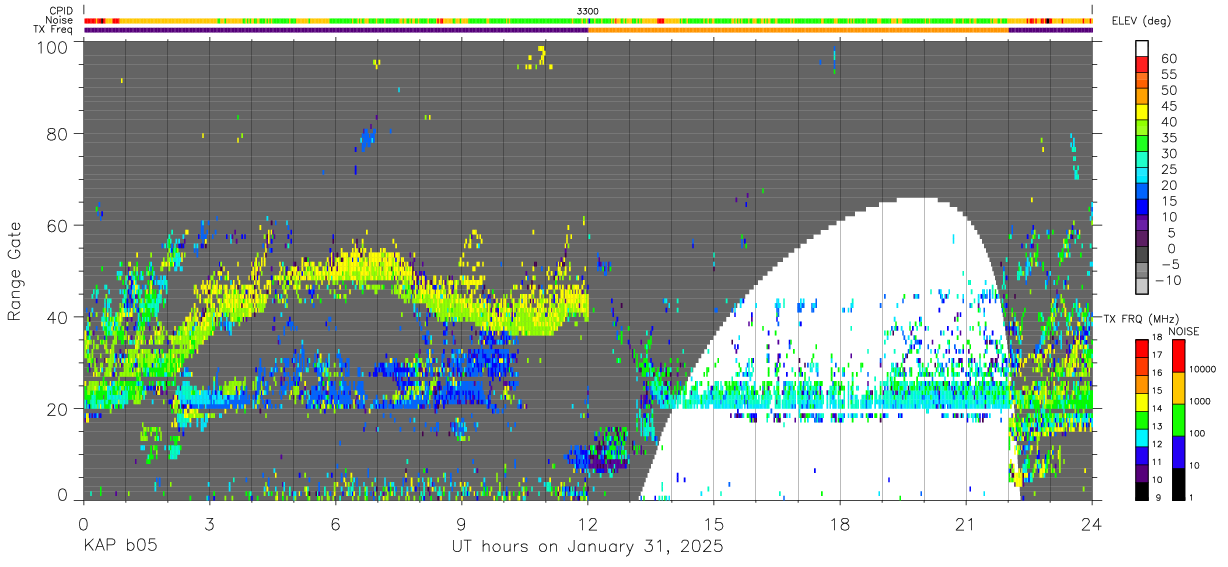This screenshot has width=1228, height=567.
Task: Click the '21' tick on UT hours axis
Action: pos(966,523)
